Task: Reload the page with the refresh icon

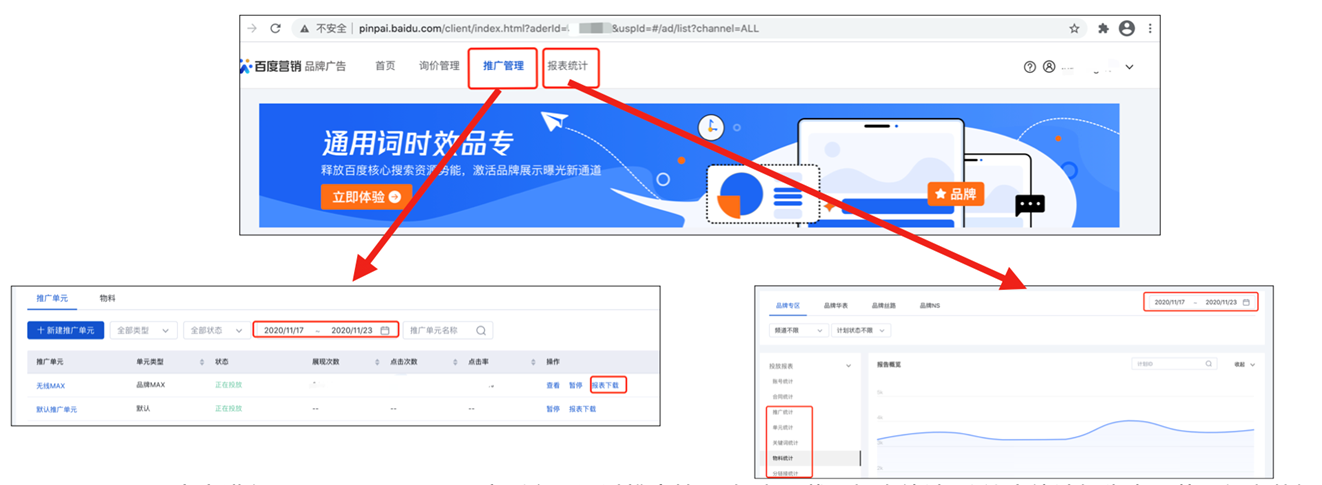Action: (275, 29)
